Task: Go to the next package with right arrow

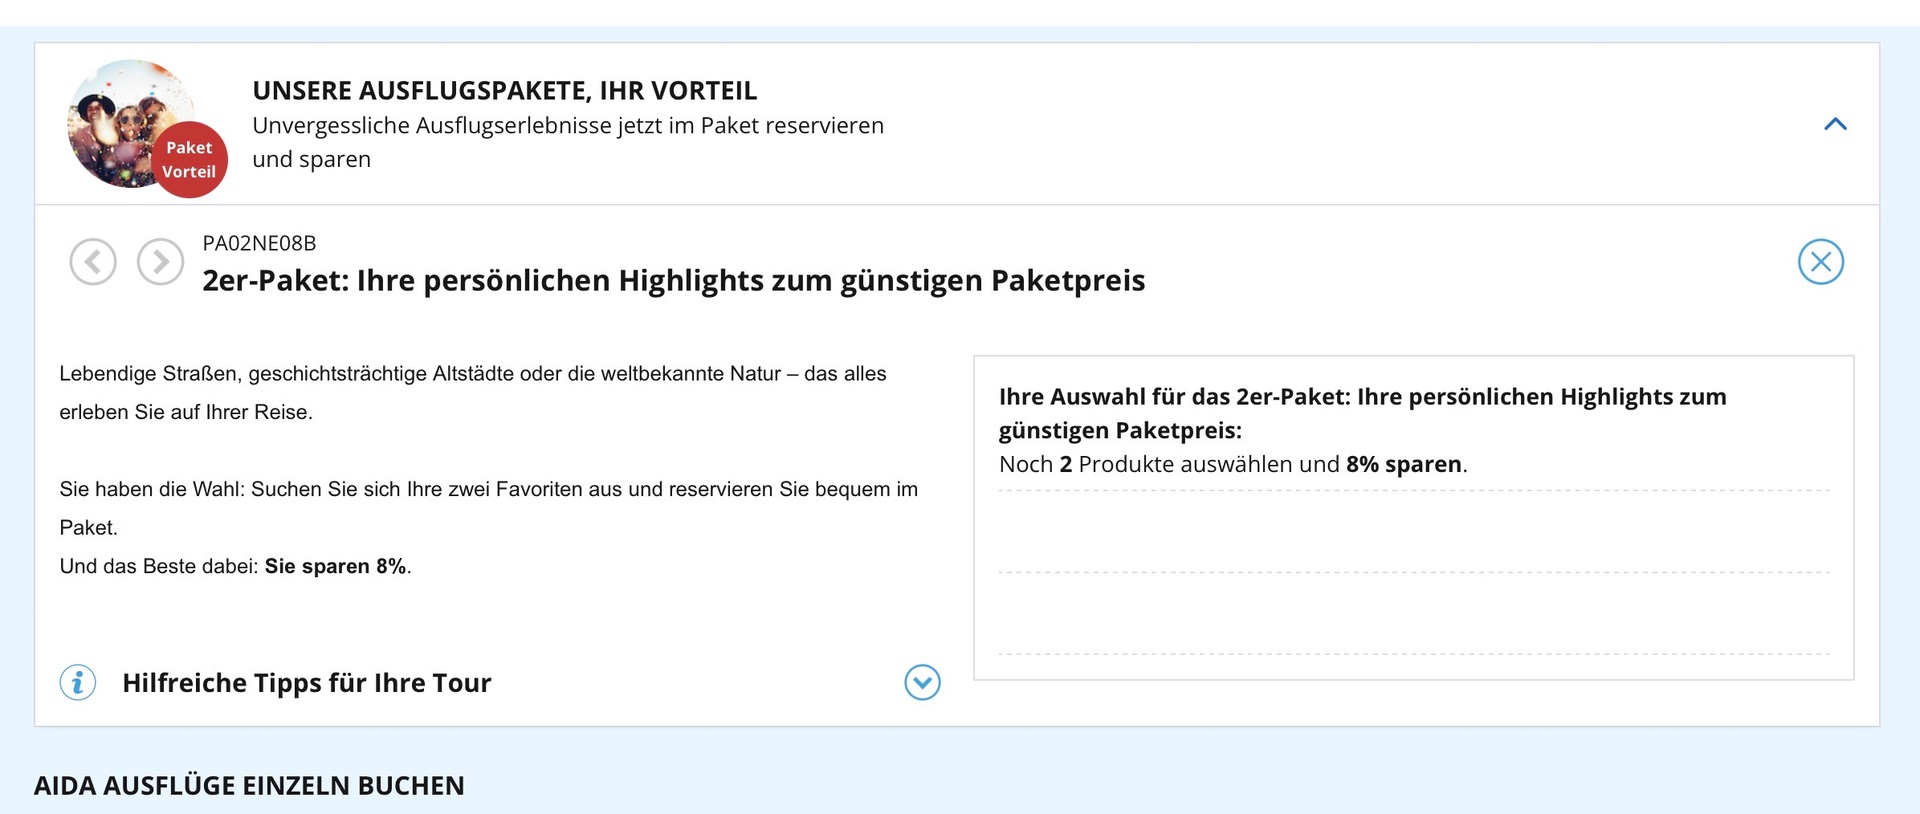Action: [x=160, y=262]
